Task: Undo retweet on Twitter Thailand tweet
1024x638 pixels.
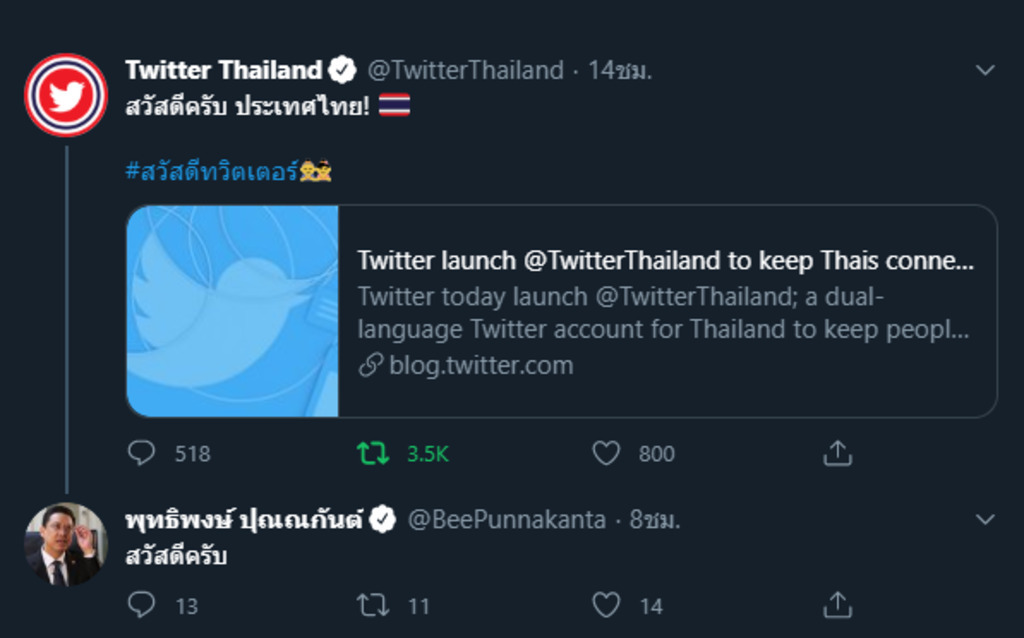Action: (373, 454)
